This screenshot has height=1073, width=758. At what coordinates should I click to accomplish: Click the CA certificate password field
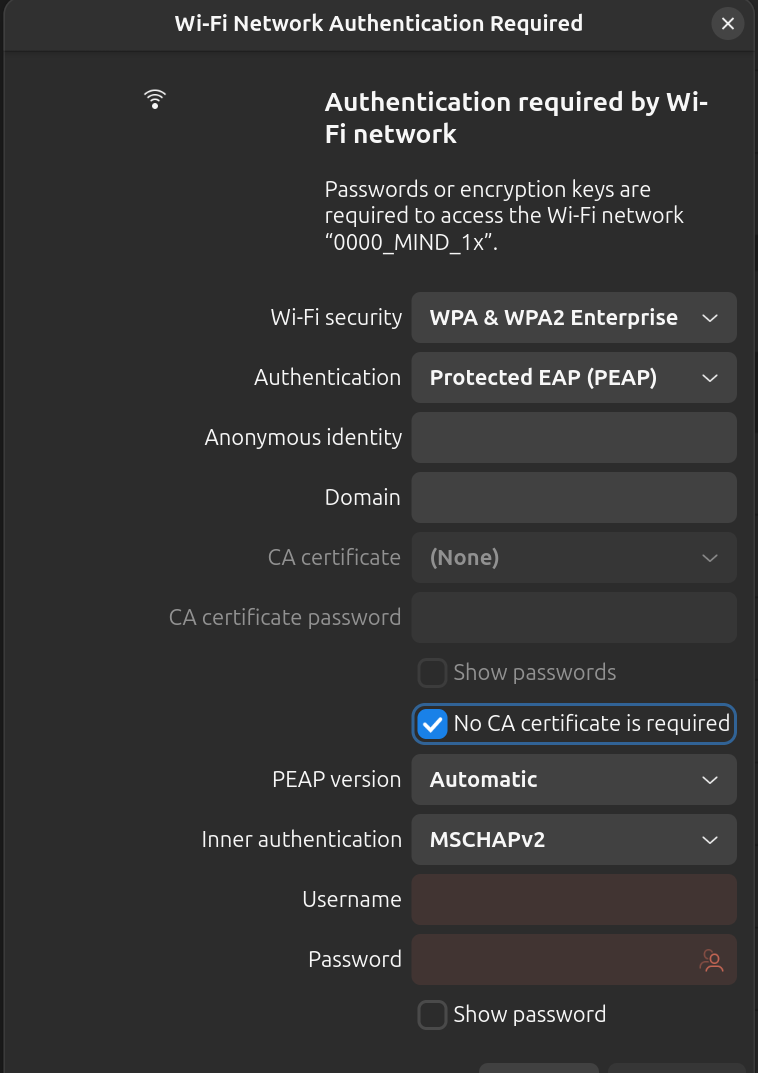tap(574, 618)
